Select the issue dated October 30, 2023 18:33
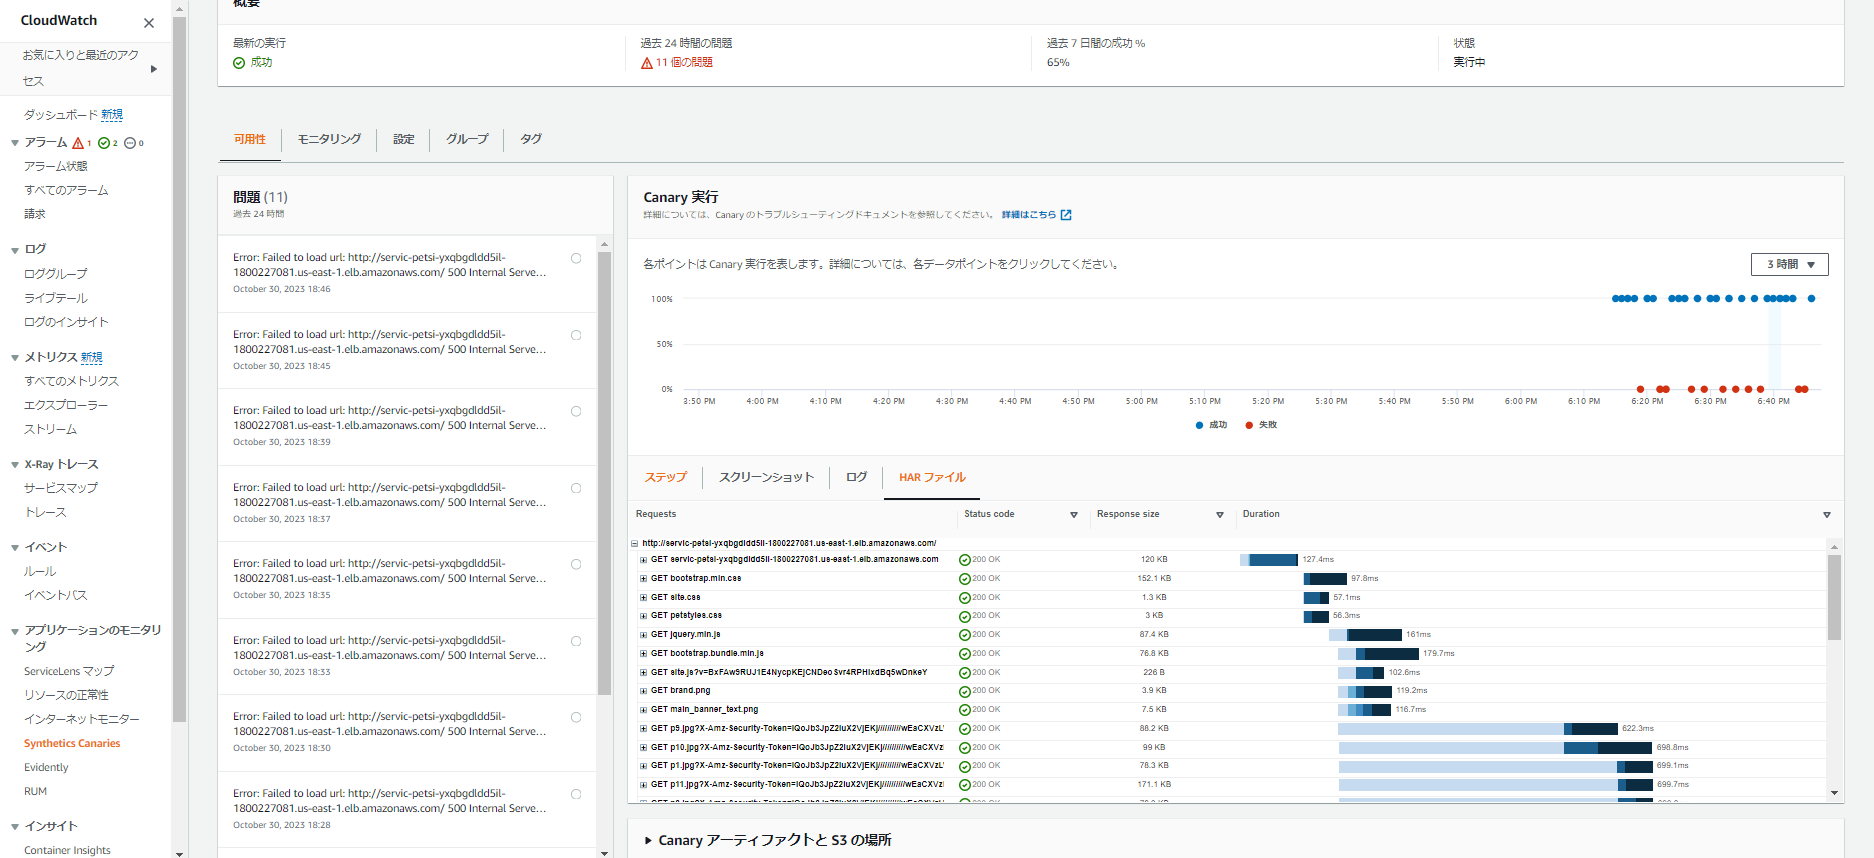The height and width of the screenshot is (858, 1874). tap(576, 641)
